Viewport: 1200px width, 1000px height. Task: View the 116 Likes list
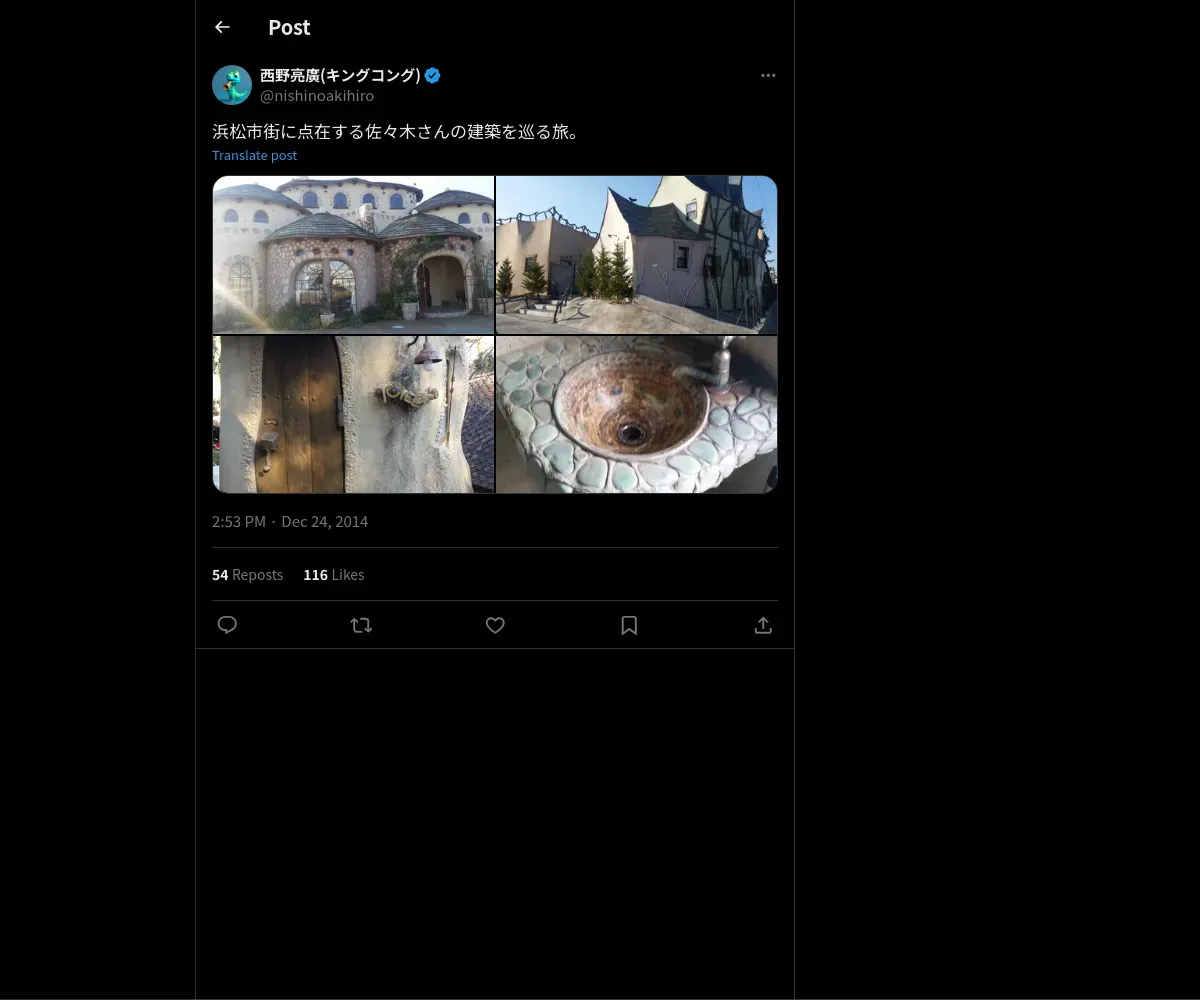(x=334, y=575)
